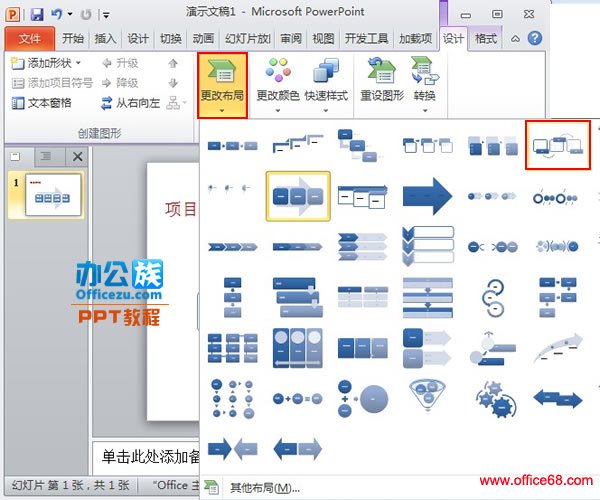The width and height of the screenshot is (600, 500).
Task: Choose the vertical chevron list layout
Action: point(428,246)
